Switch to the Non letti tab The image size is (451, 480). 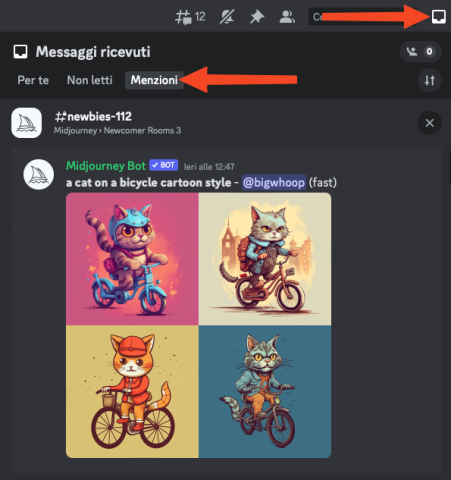(x=90, y=80)
